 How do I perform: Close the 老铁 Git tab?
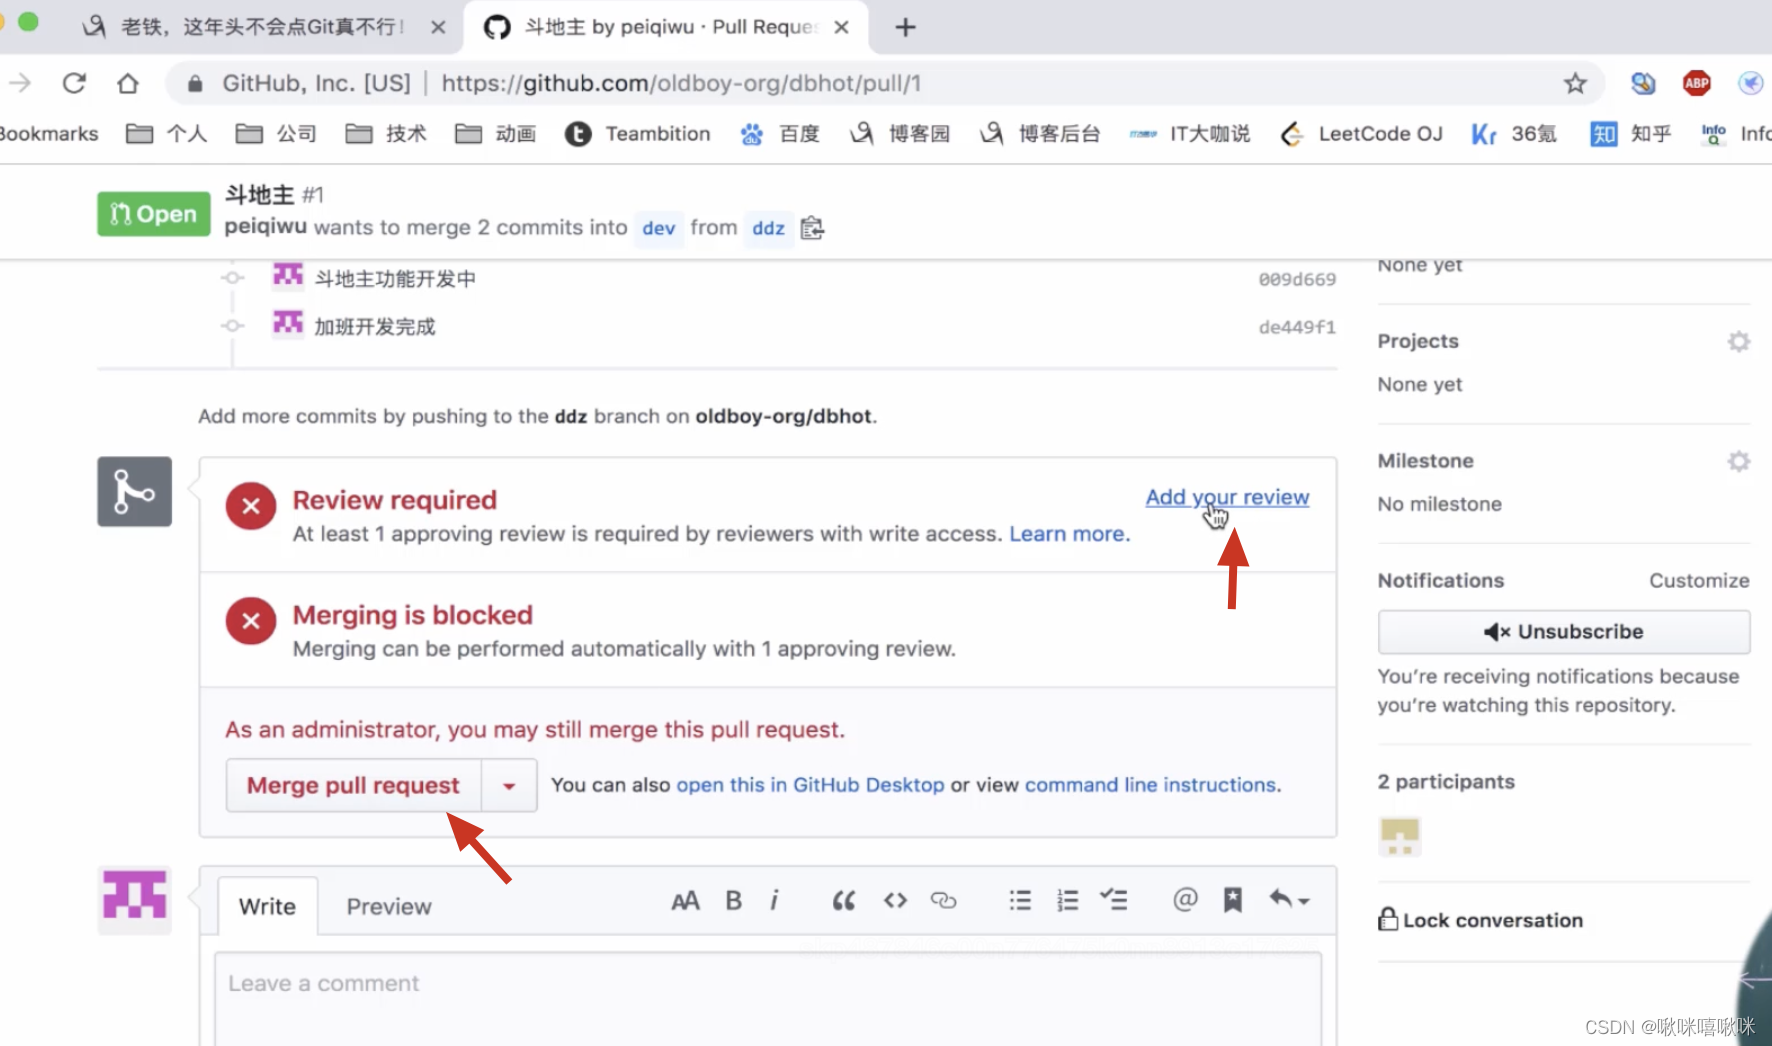[438, 27]
